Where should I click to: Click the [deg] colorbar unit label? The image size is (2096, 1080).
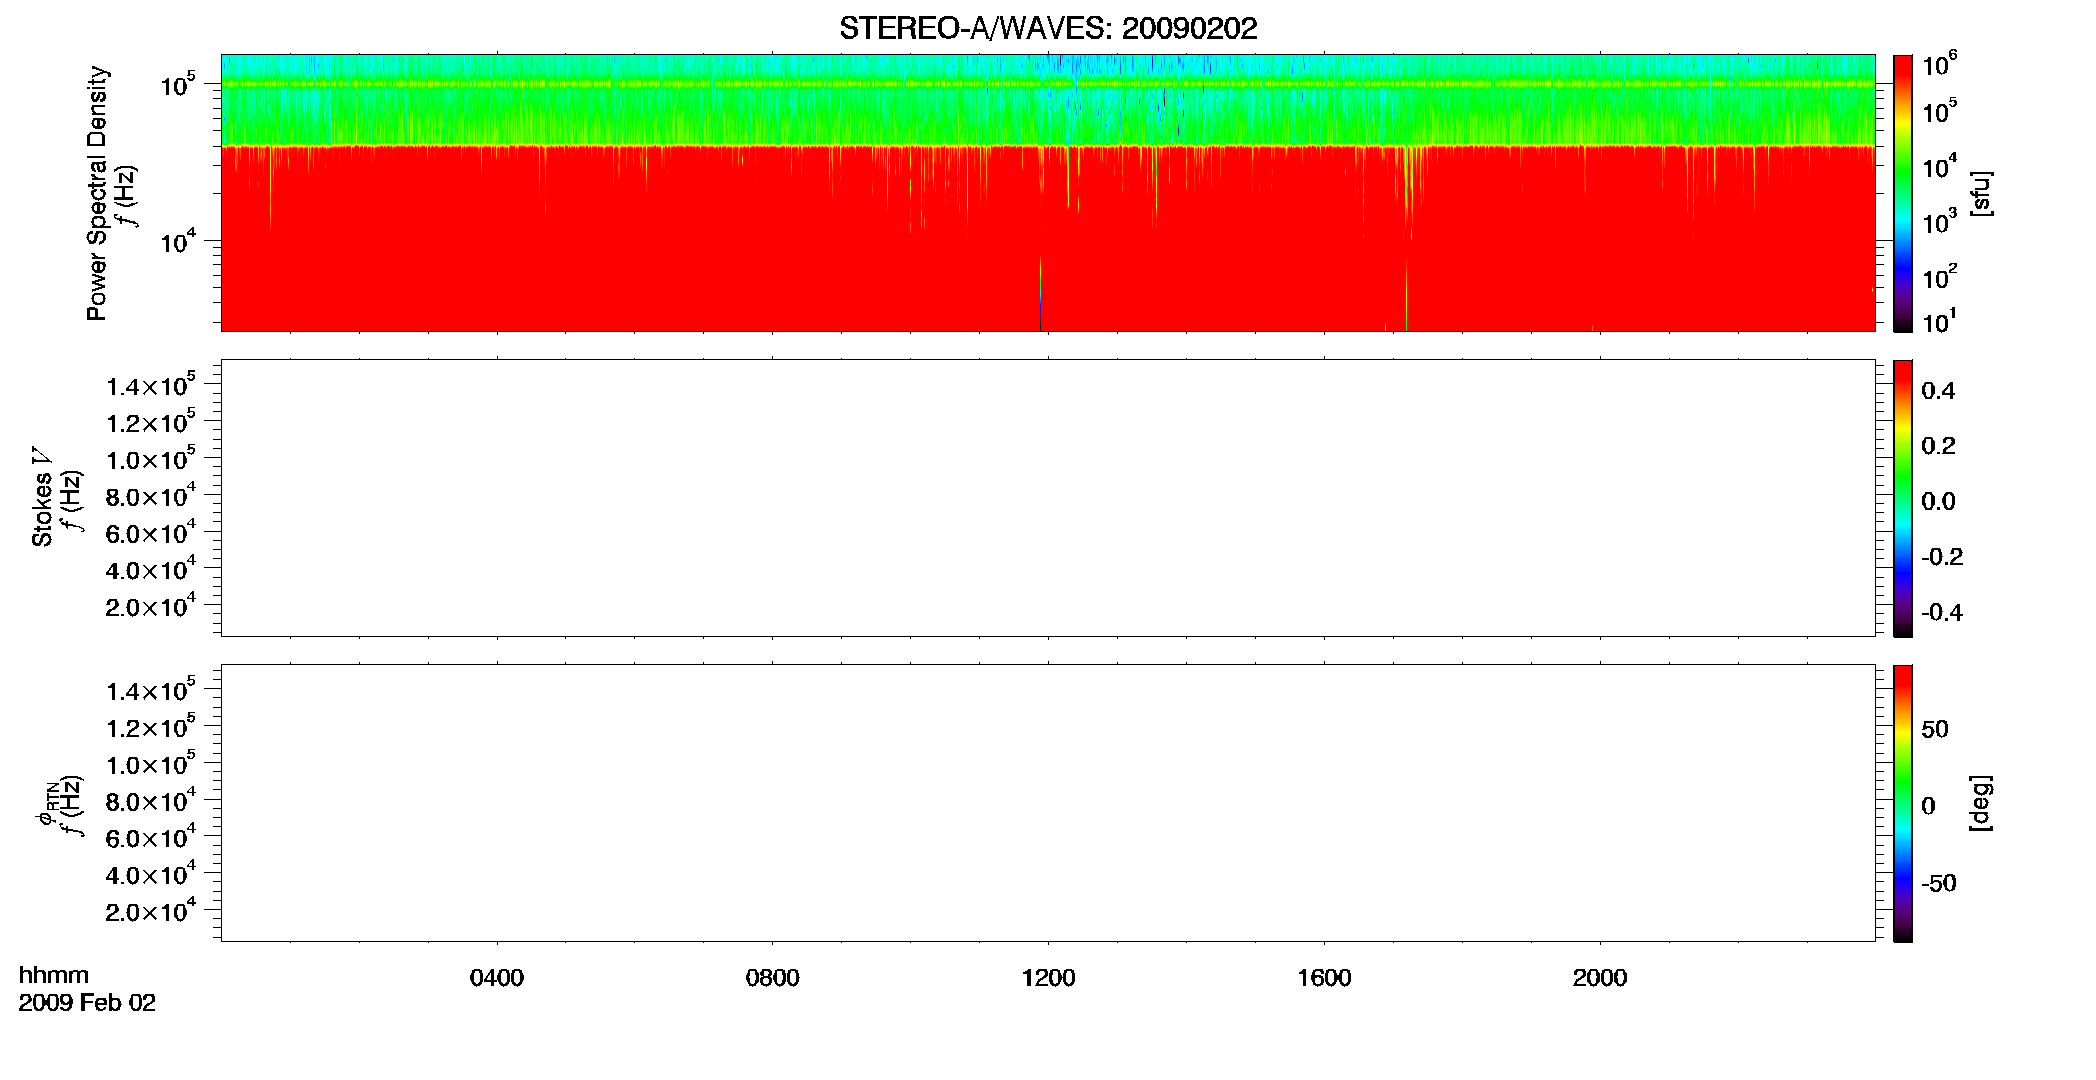[1981, 803]
